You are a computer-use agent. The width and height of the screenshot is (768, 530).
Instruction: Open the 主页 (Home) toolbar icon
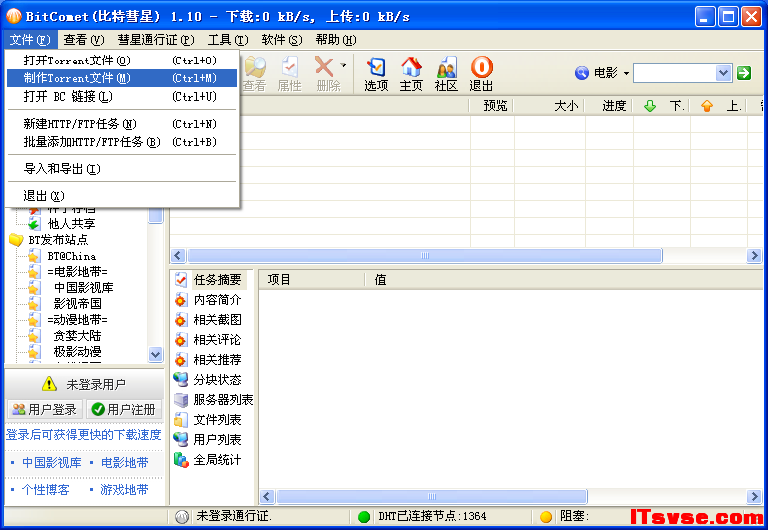(x=411, y=73)
